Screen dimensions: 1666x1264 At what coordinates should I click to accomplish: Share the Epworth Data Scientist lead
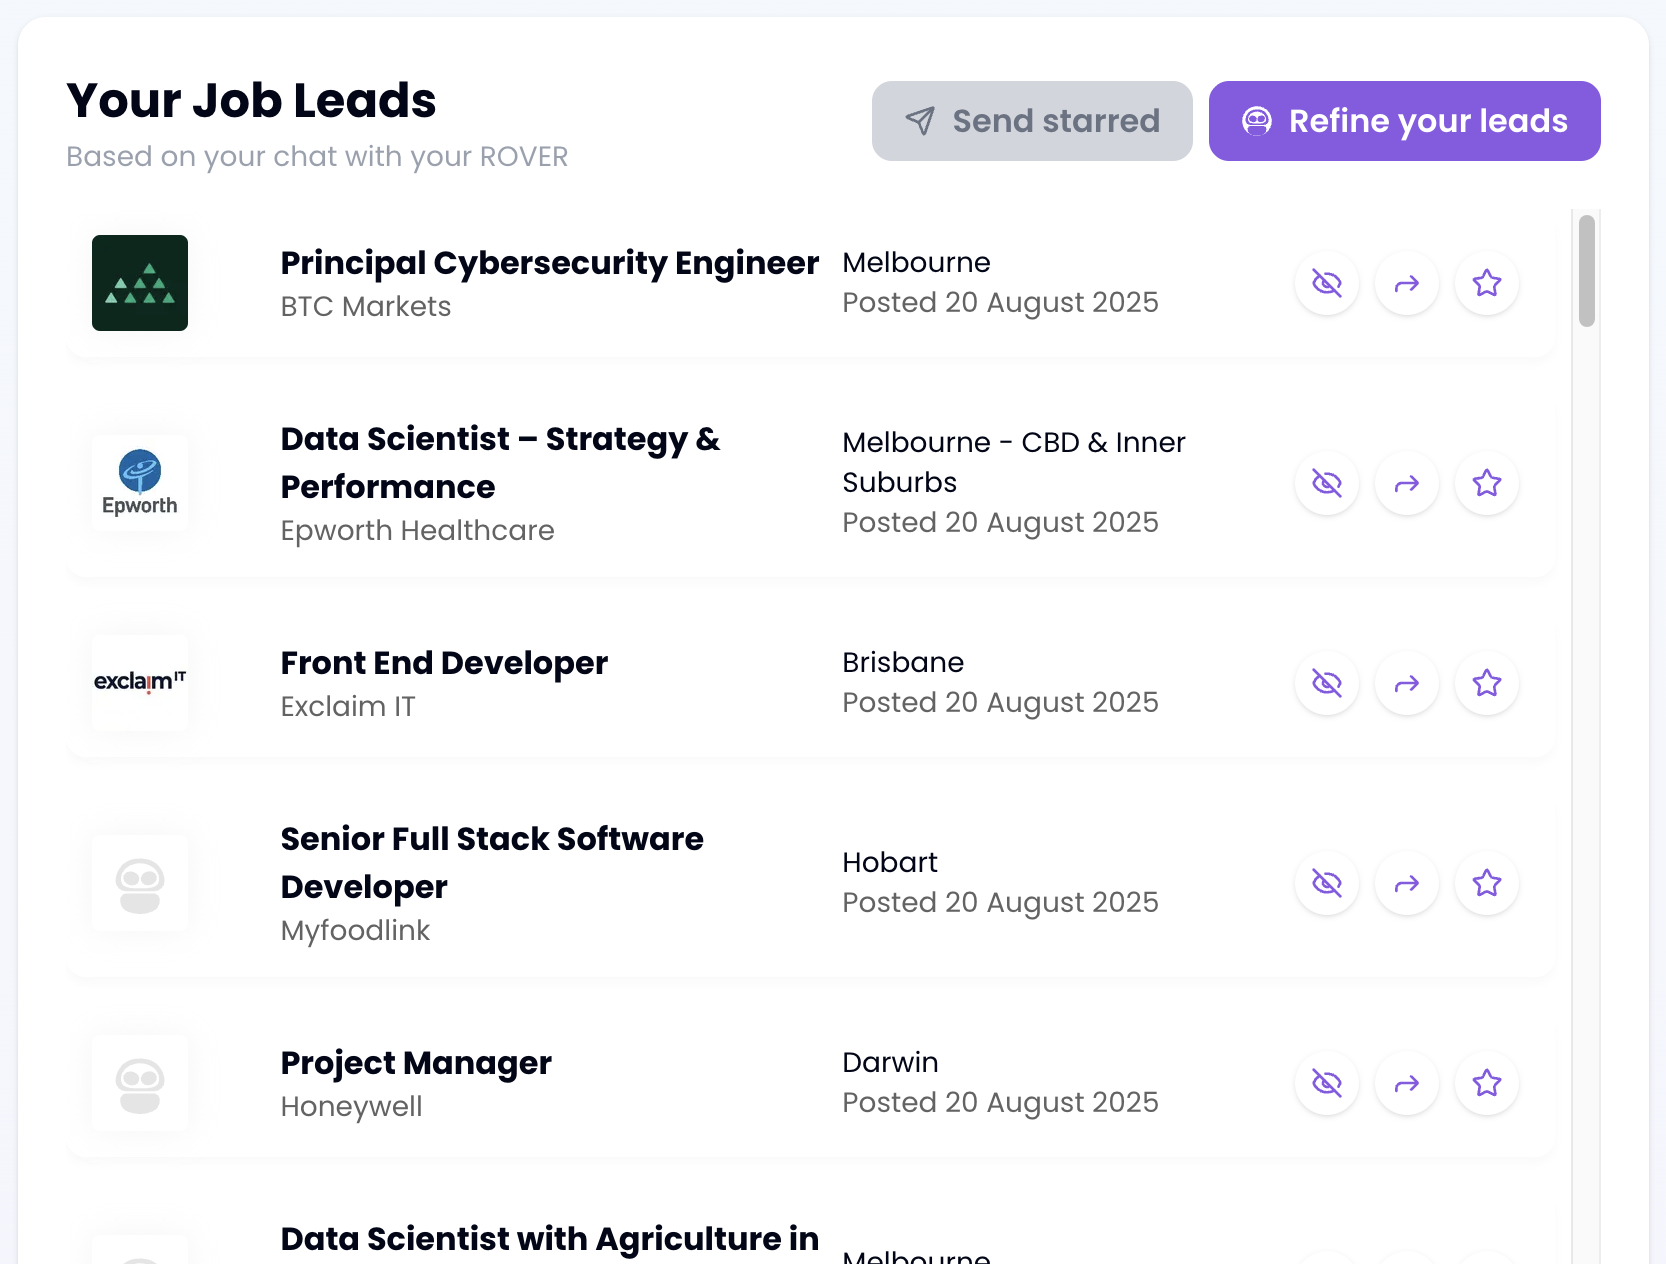[x=1406, y=483]
